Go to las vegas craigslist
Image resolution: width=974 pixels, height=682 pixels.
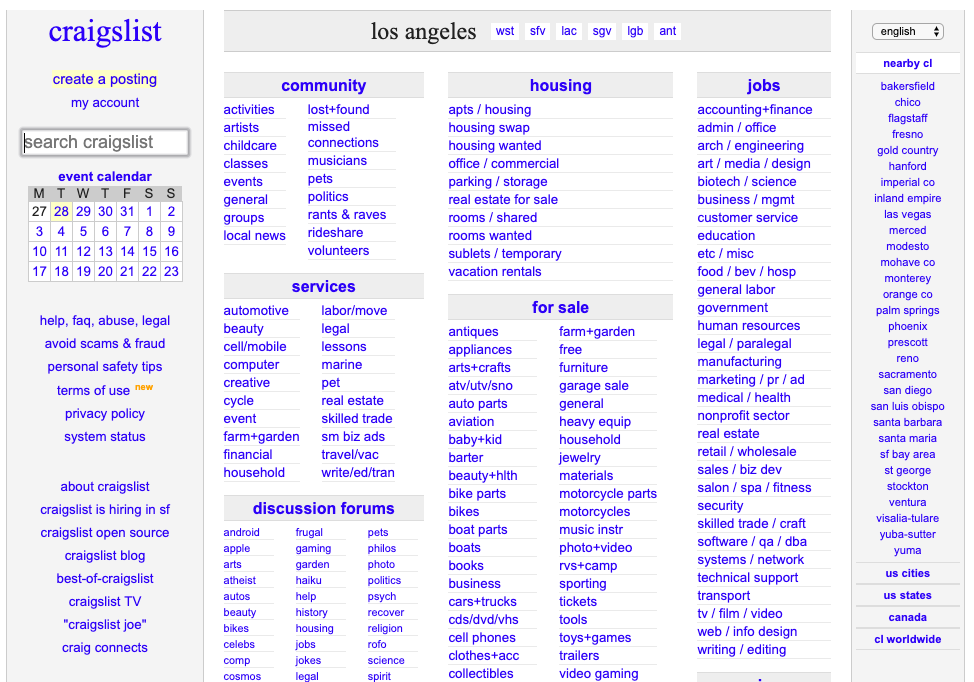(907, 214)
